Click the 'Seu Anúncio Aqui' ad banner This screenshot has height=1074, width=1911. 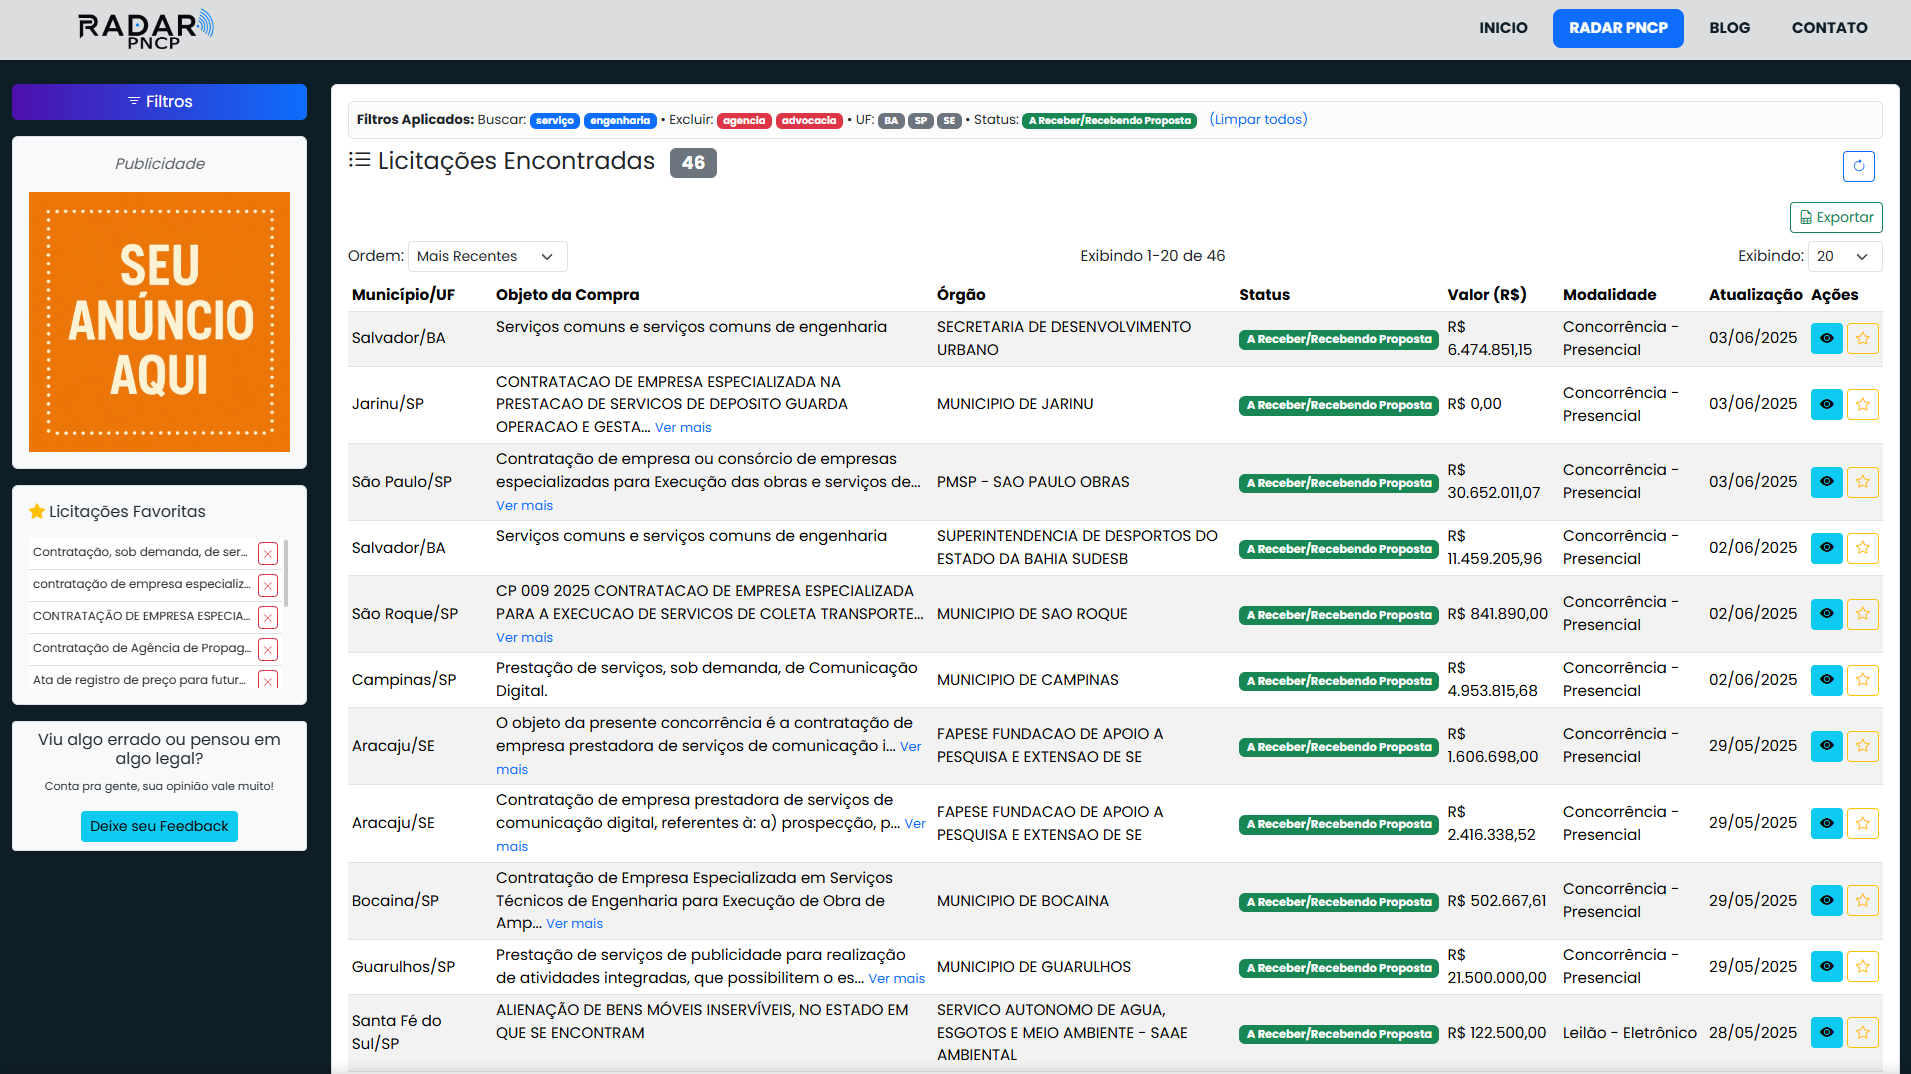(159, 322)
